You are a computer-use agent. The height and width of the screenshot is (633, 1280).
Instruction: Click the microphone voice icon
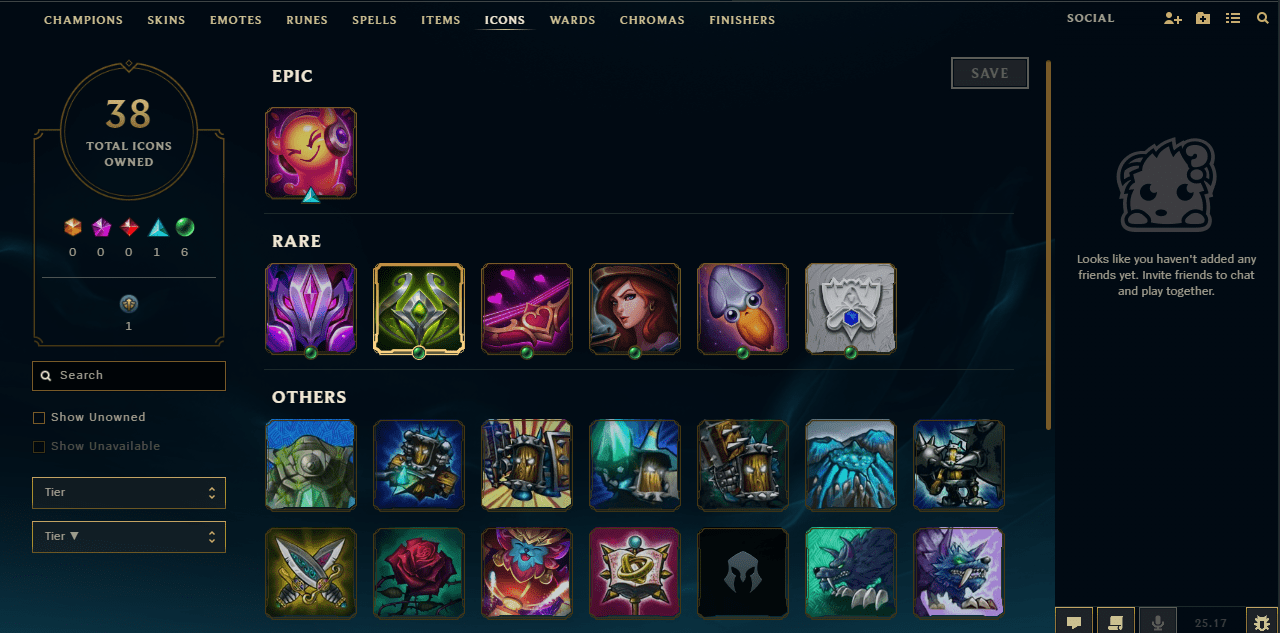1158,621
